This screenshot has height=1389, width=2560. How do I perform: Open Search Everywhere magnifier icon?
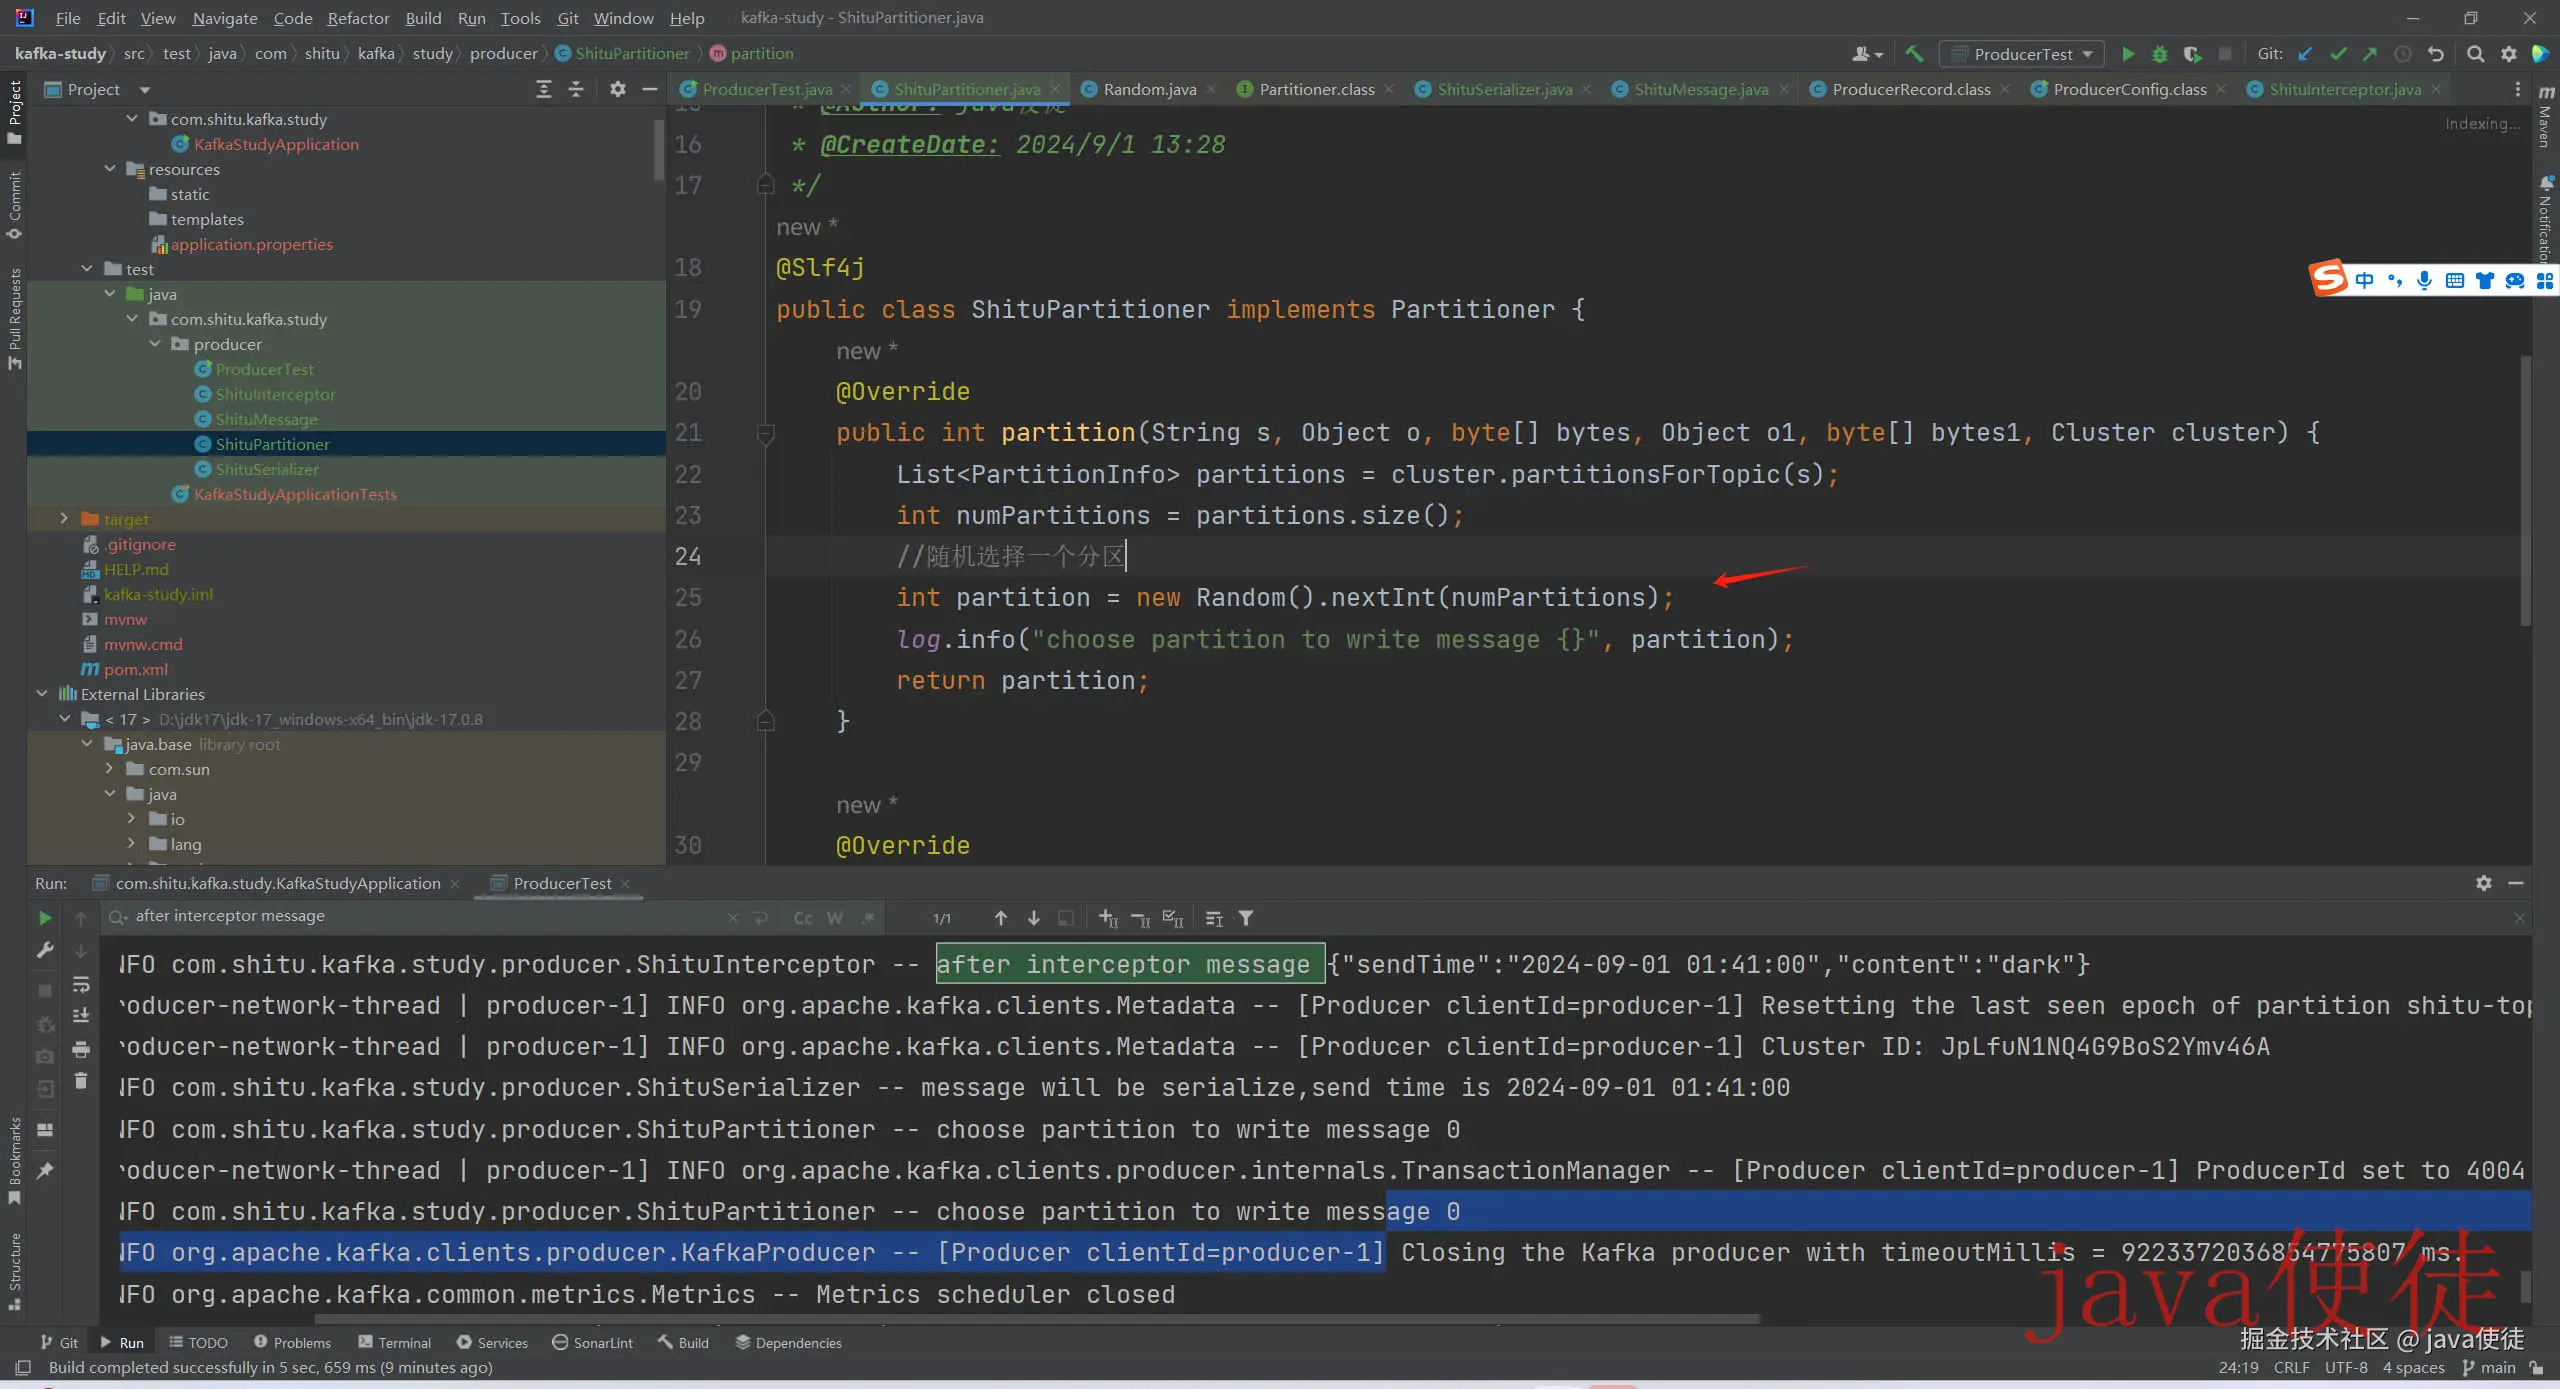point(2475,54)
